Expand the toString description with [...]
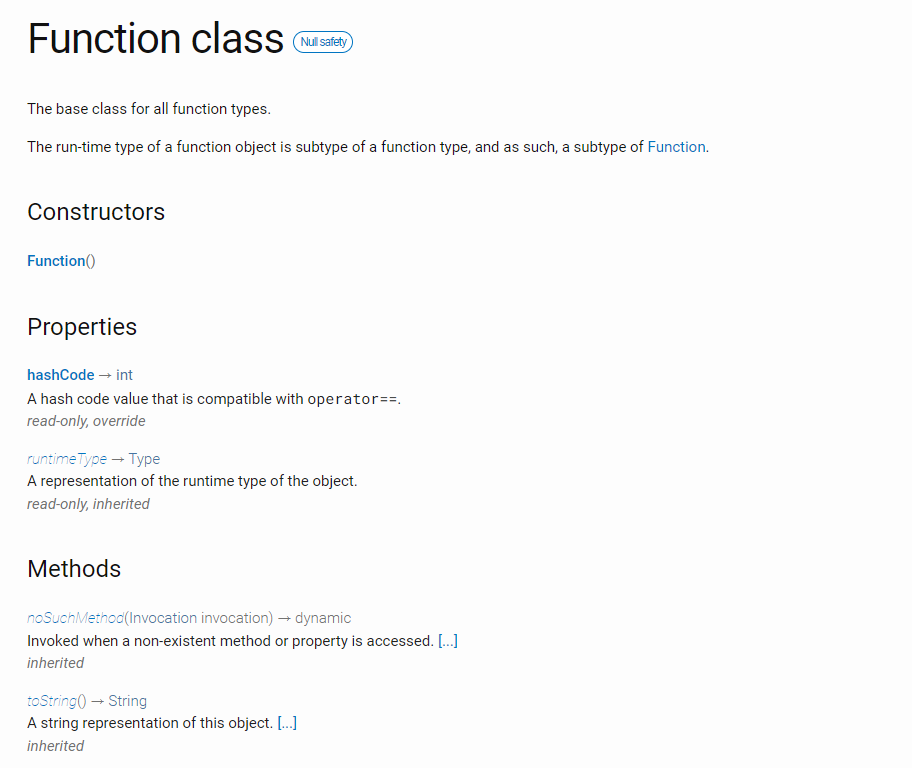Viewport: 912px width, 768px height. pos(287,723)
